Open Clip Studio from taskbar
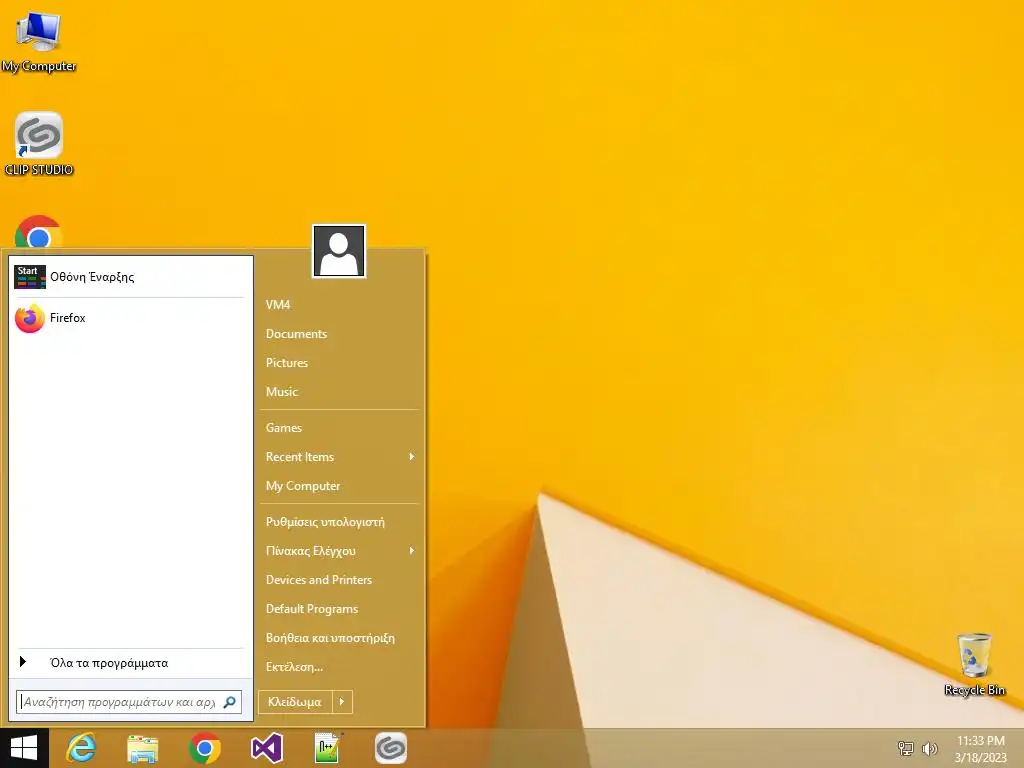 click(391, 748)
